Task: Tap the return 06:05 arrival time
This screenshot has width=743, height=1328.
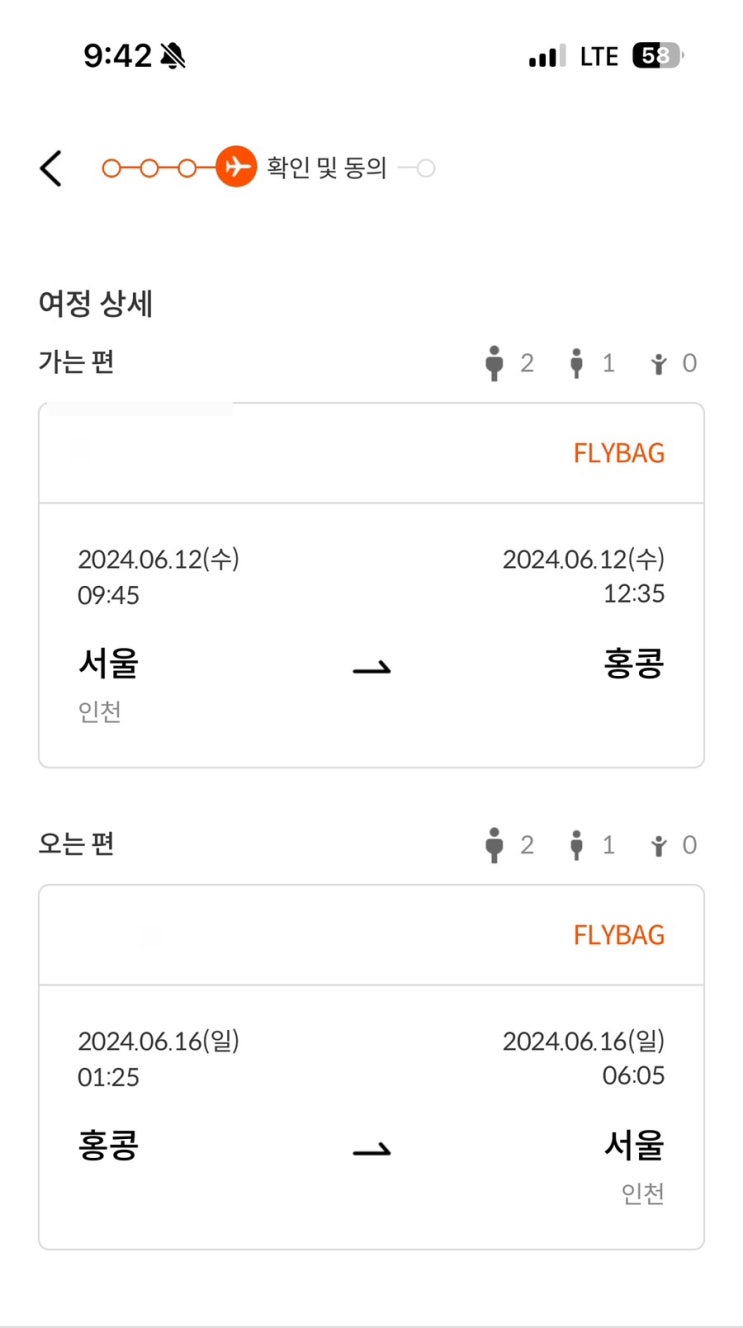Action: [x=633, y=1076]
